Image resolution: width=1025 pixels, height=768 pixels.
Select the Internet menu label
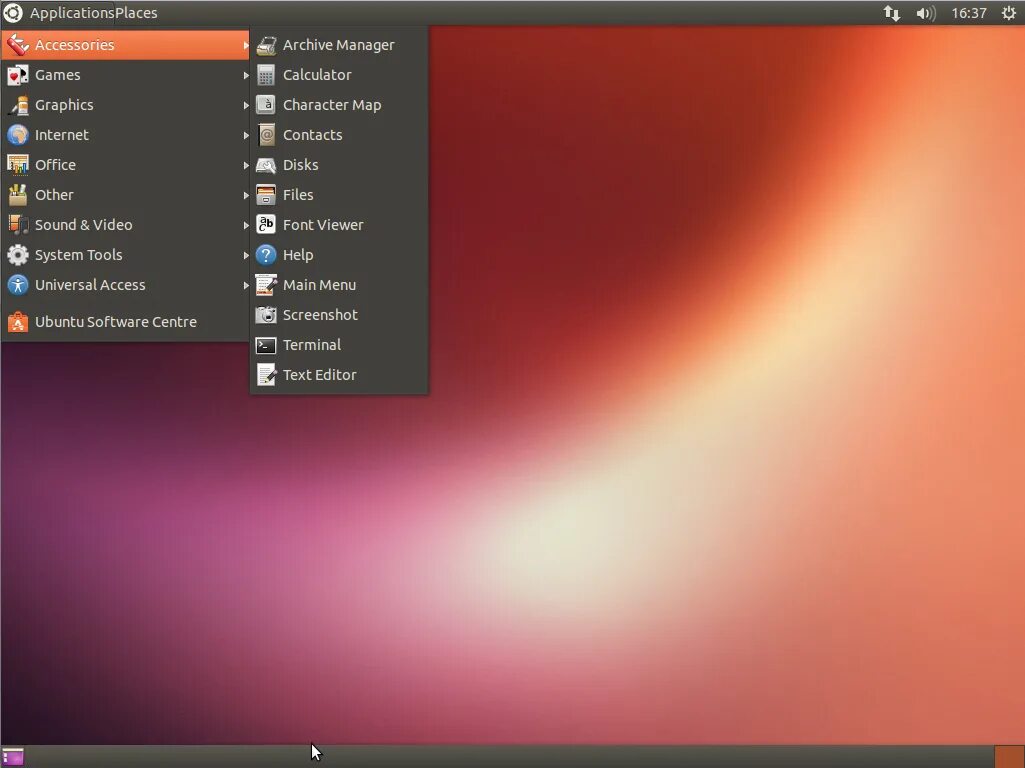61,135
